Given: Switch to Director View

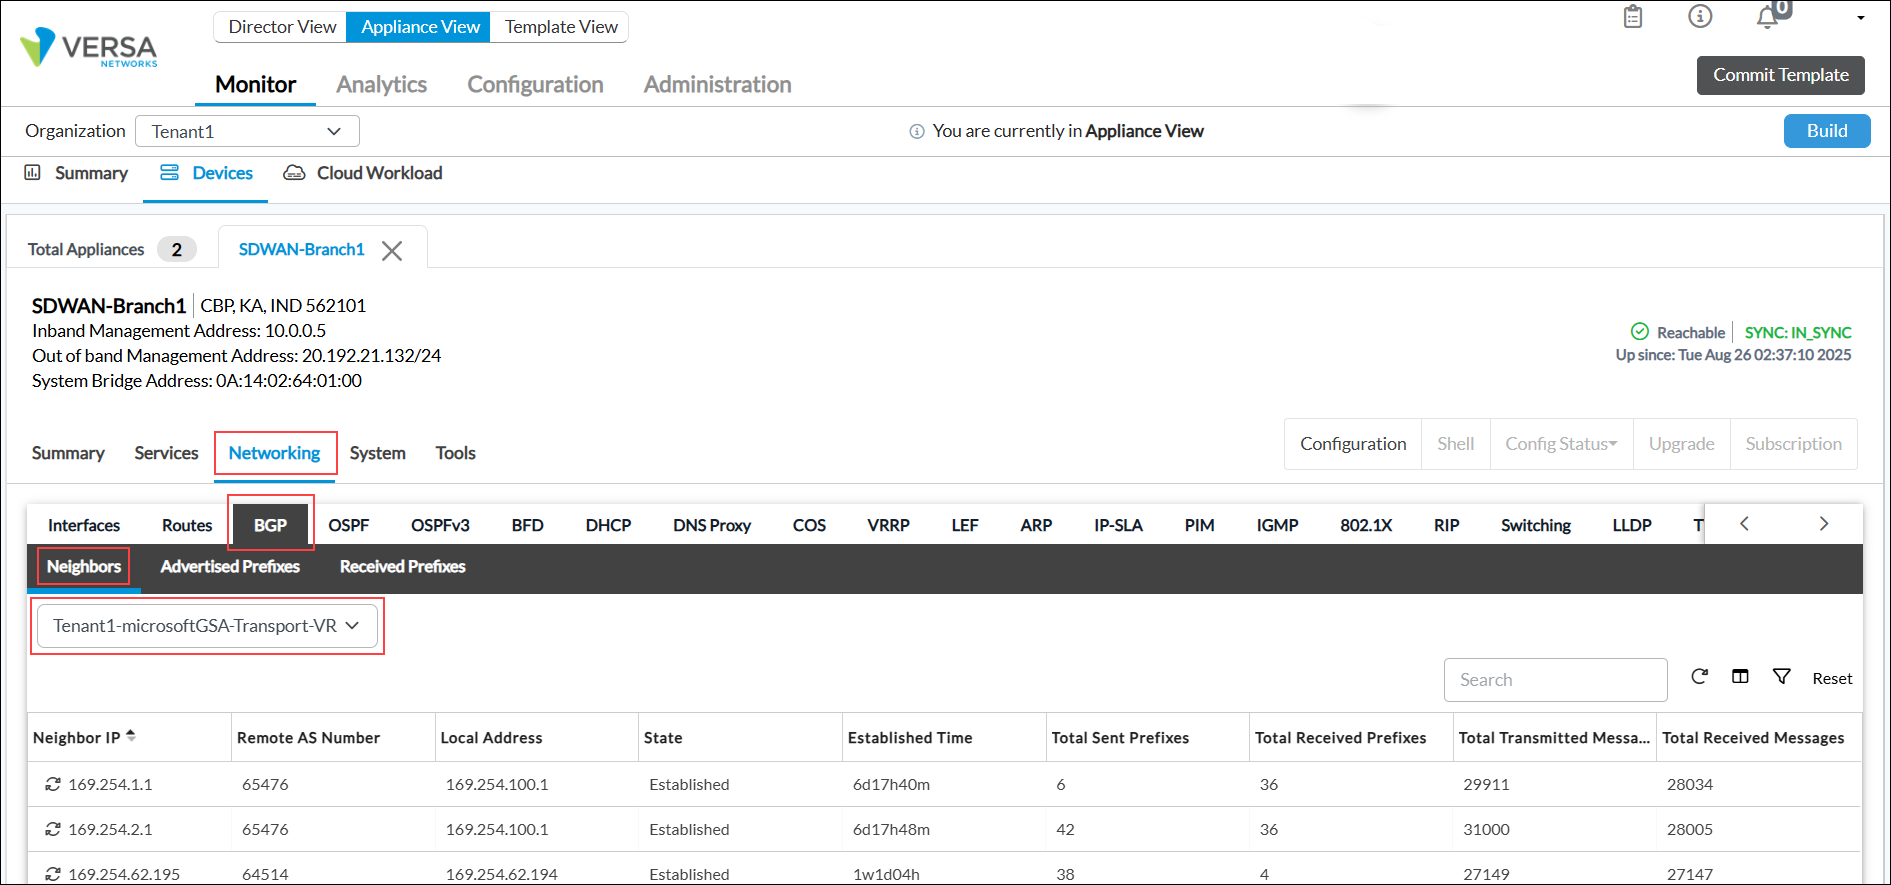Looking at the screenshot, I should (281, 27).
